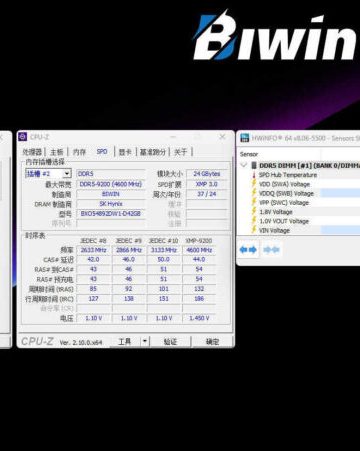Click the CPU-Z logo icon in title bar
This screenshot has width=360, height=451.
coord(23,137)
